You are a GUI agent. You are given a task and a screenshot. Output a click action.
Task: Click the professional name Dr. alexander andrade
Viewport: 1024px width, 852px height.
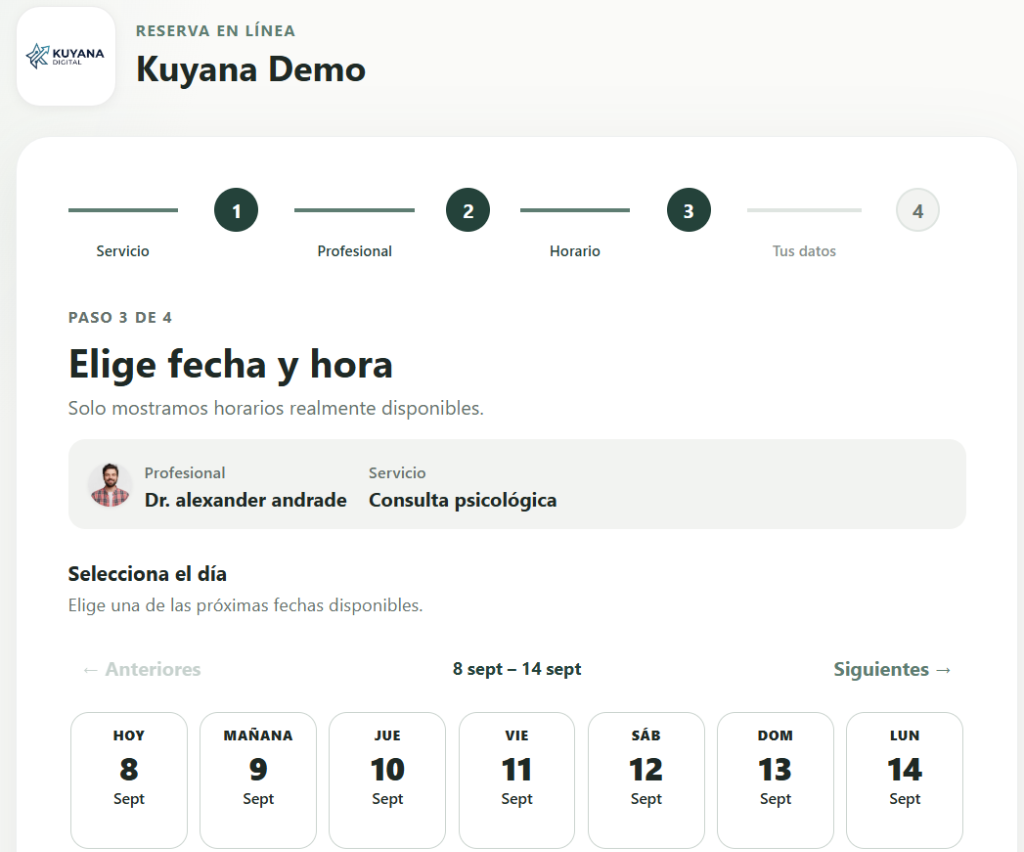tap(246, 500)
